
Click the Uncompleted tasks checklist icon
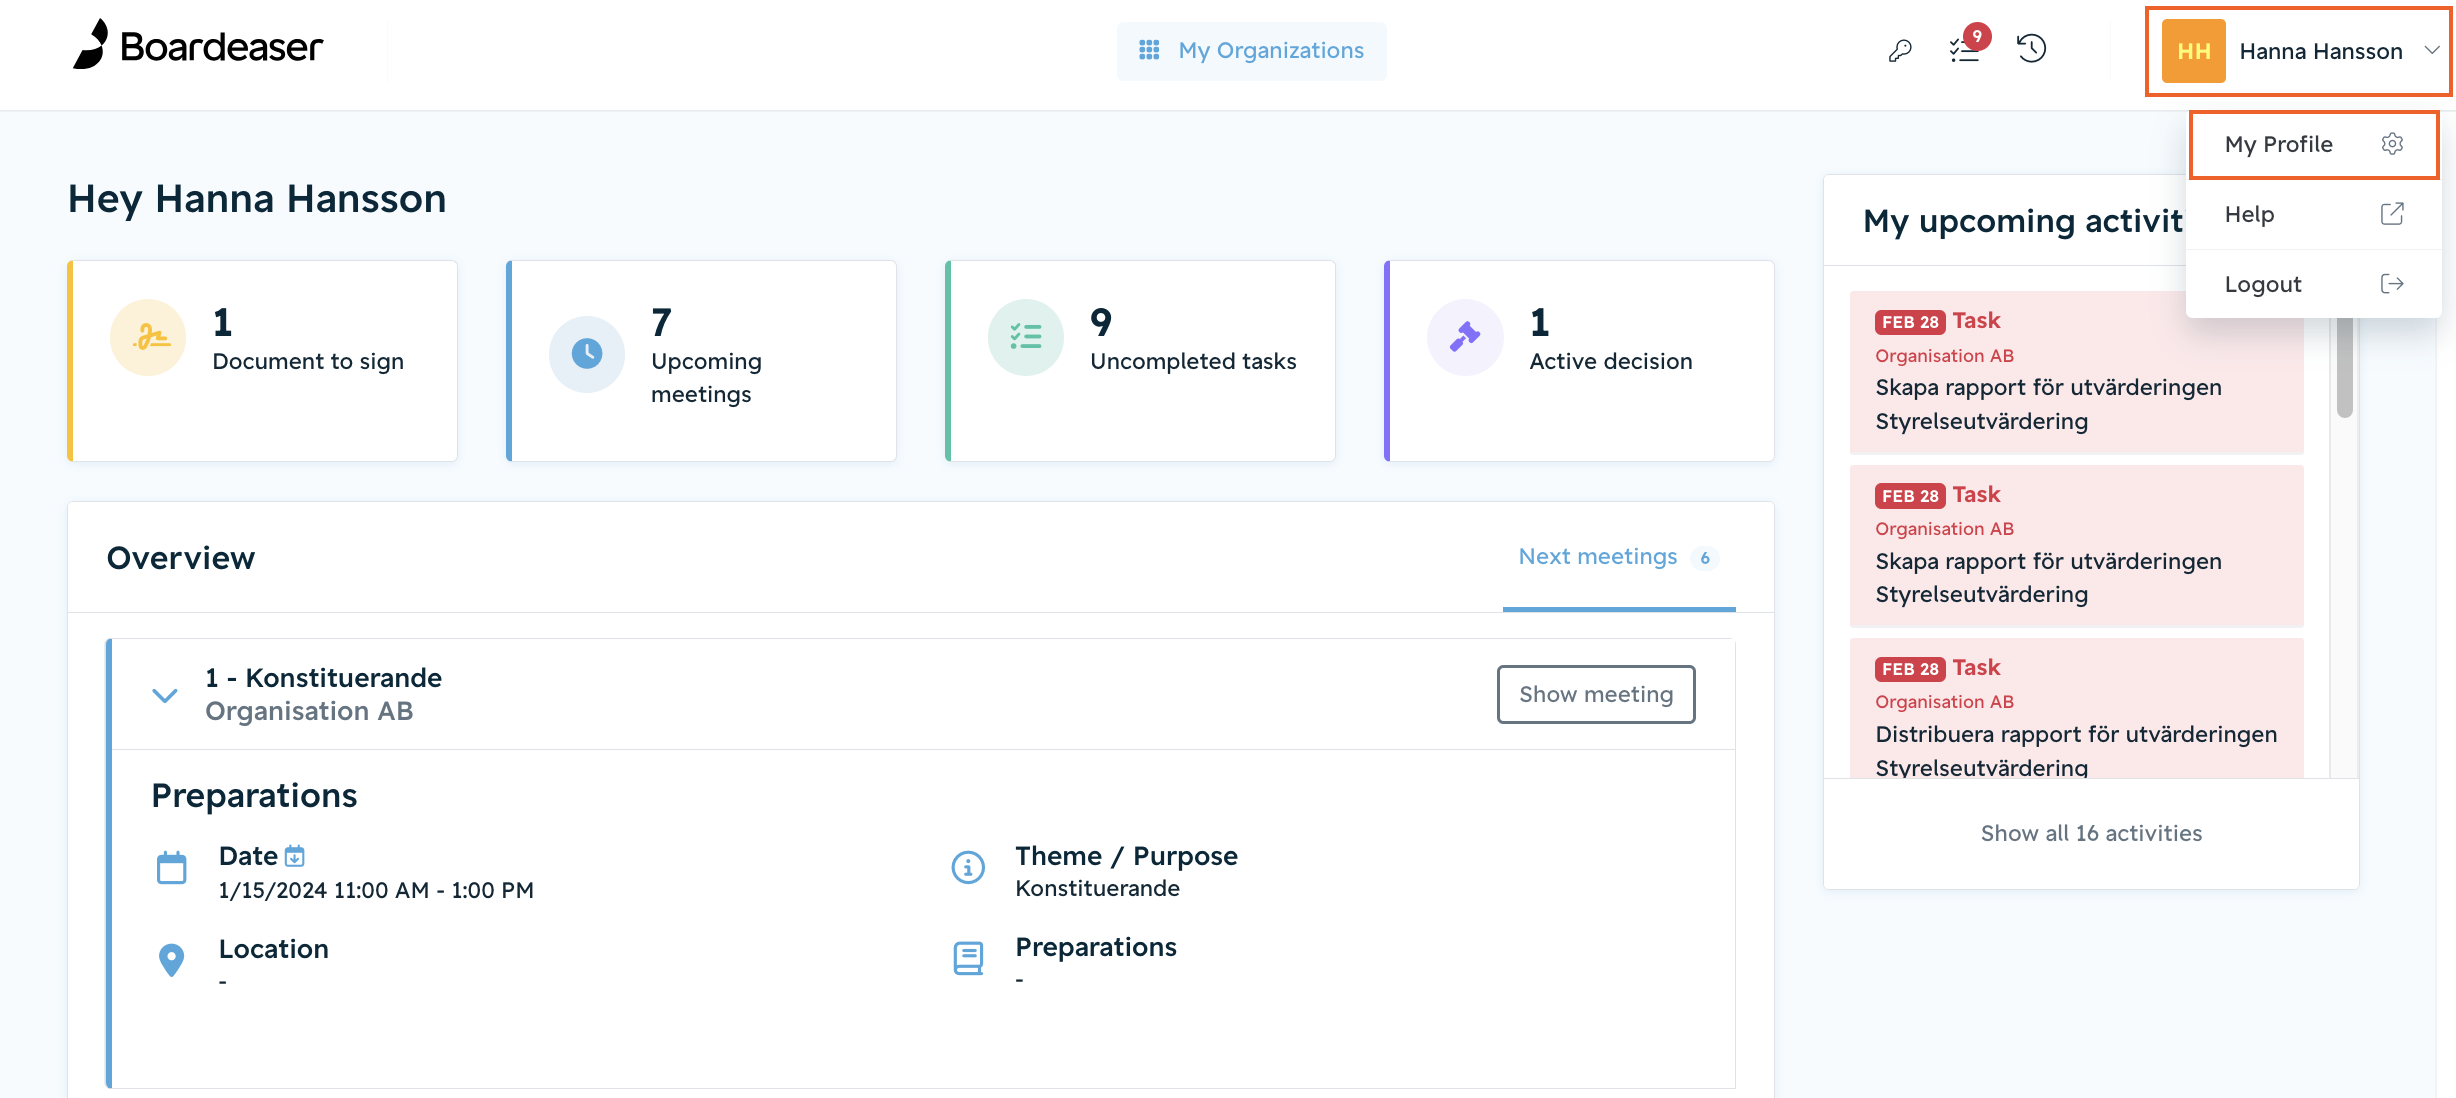pos(1026,337)
